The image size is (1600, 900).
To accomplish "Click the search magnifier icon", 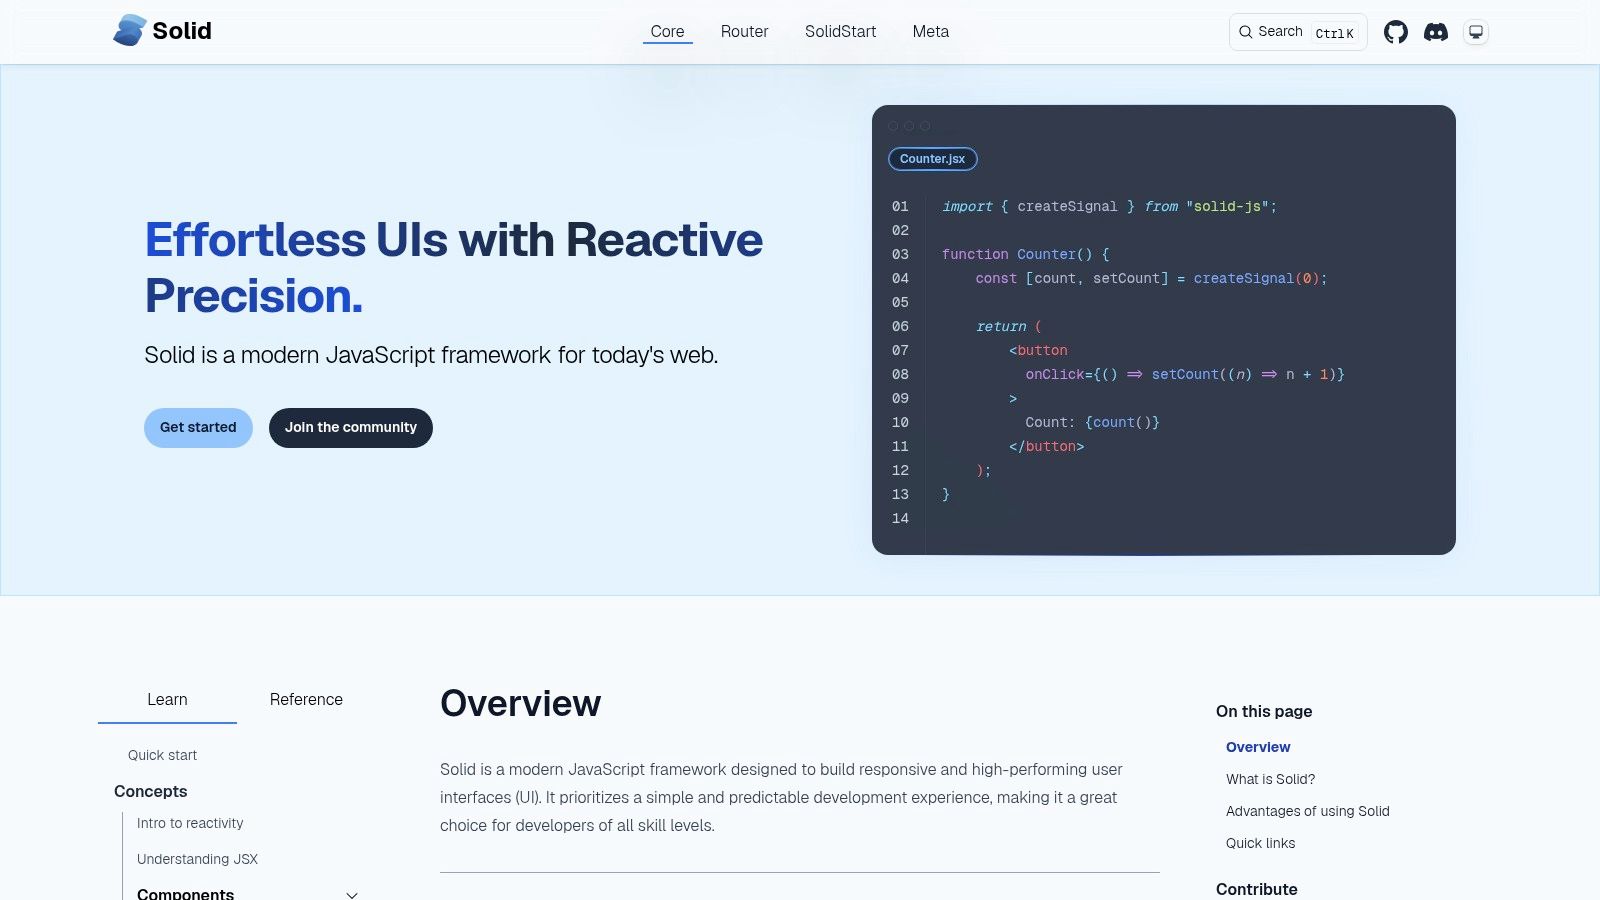I will tap(1246, 32).
